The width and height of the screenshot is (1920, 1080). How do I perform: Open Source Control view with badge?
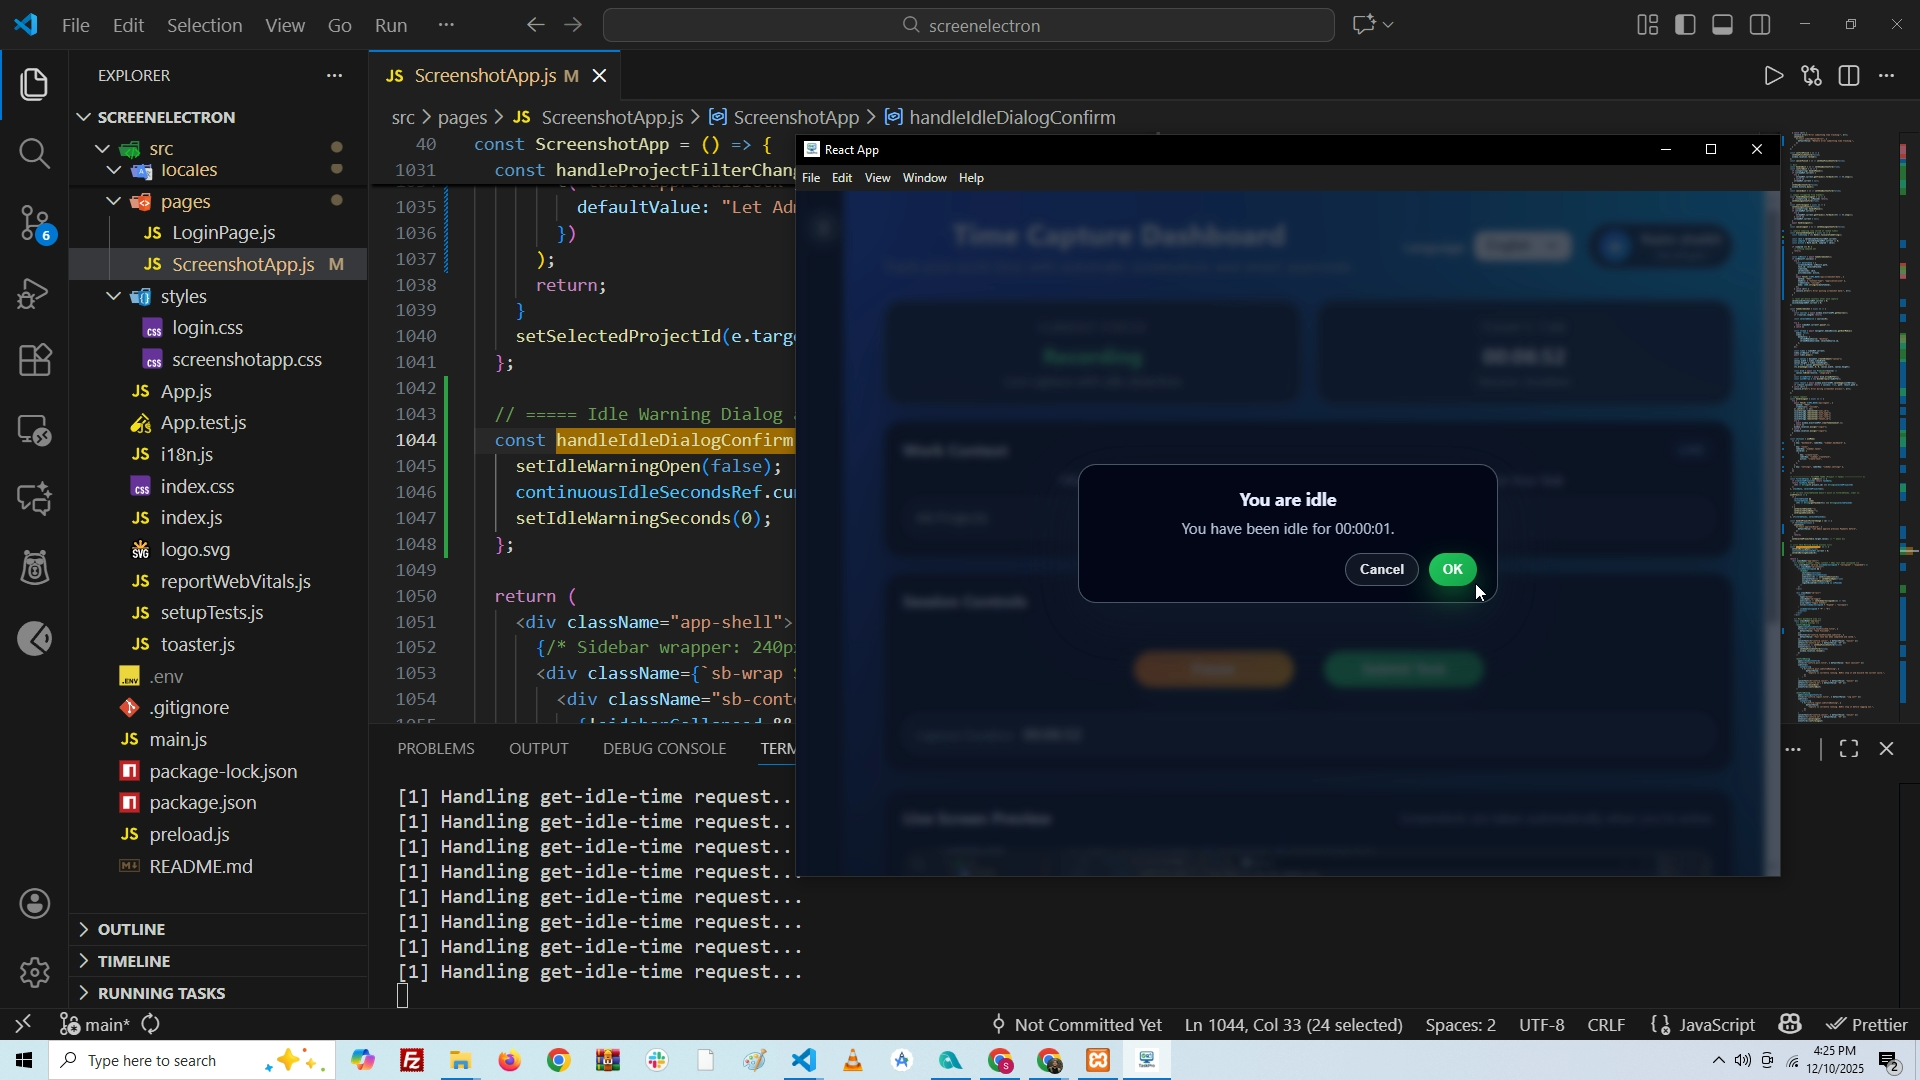34,222
